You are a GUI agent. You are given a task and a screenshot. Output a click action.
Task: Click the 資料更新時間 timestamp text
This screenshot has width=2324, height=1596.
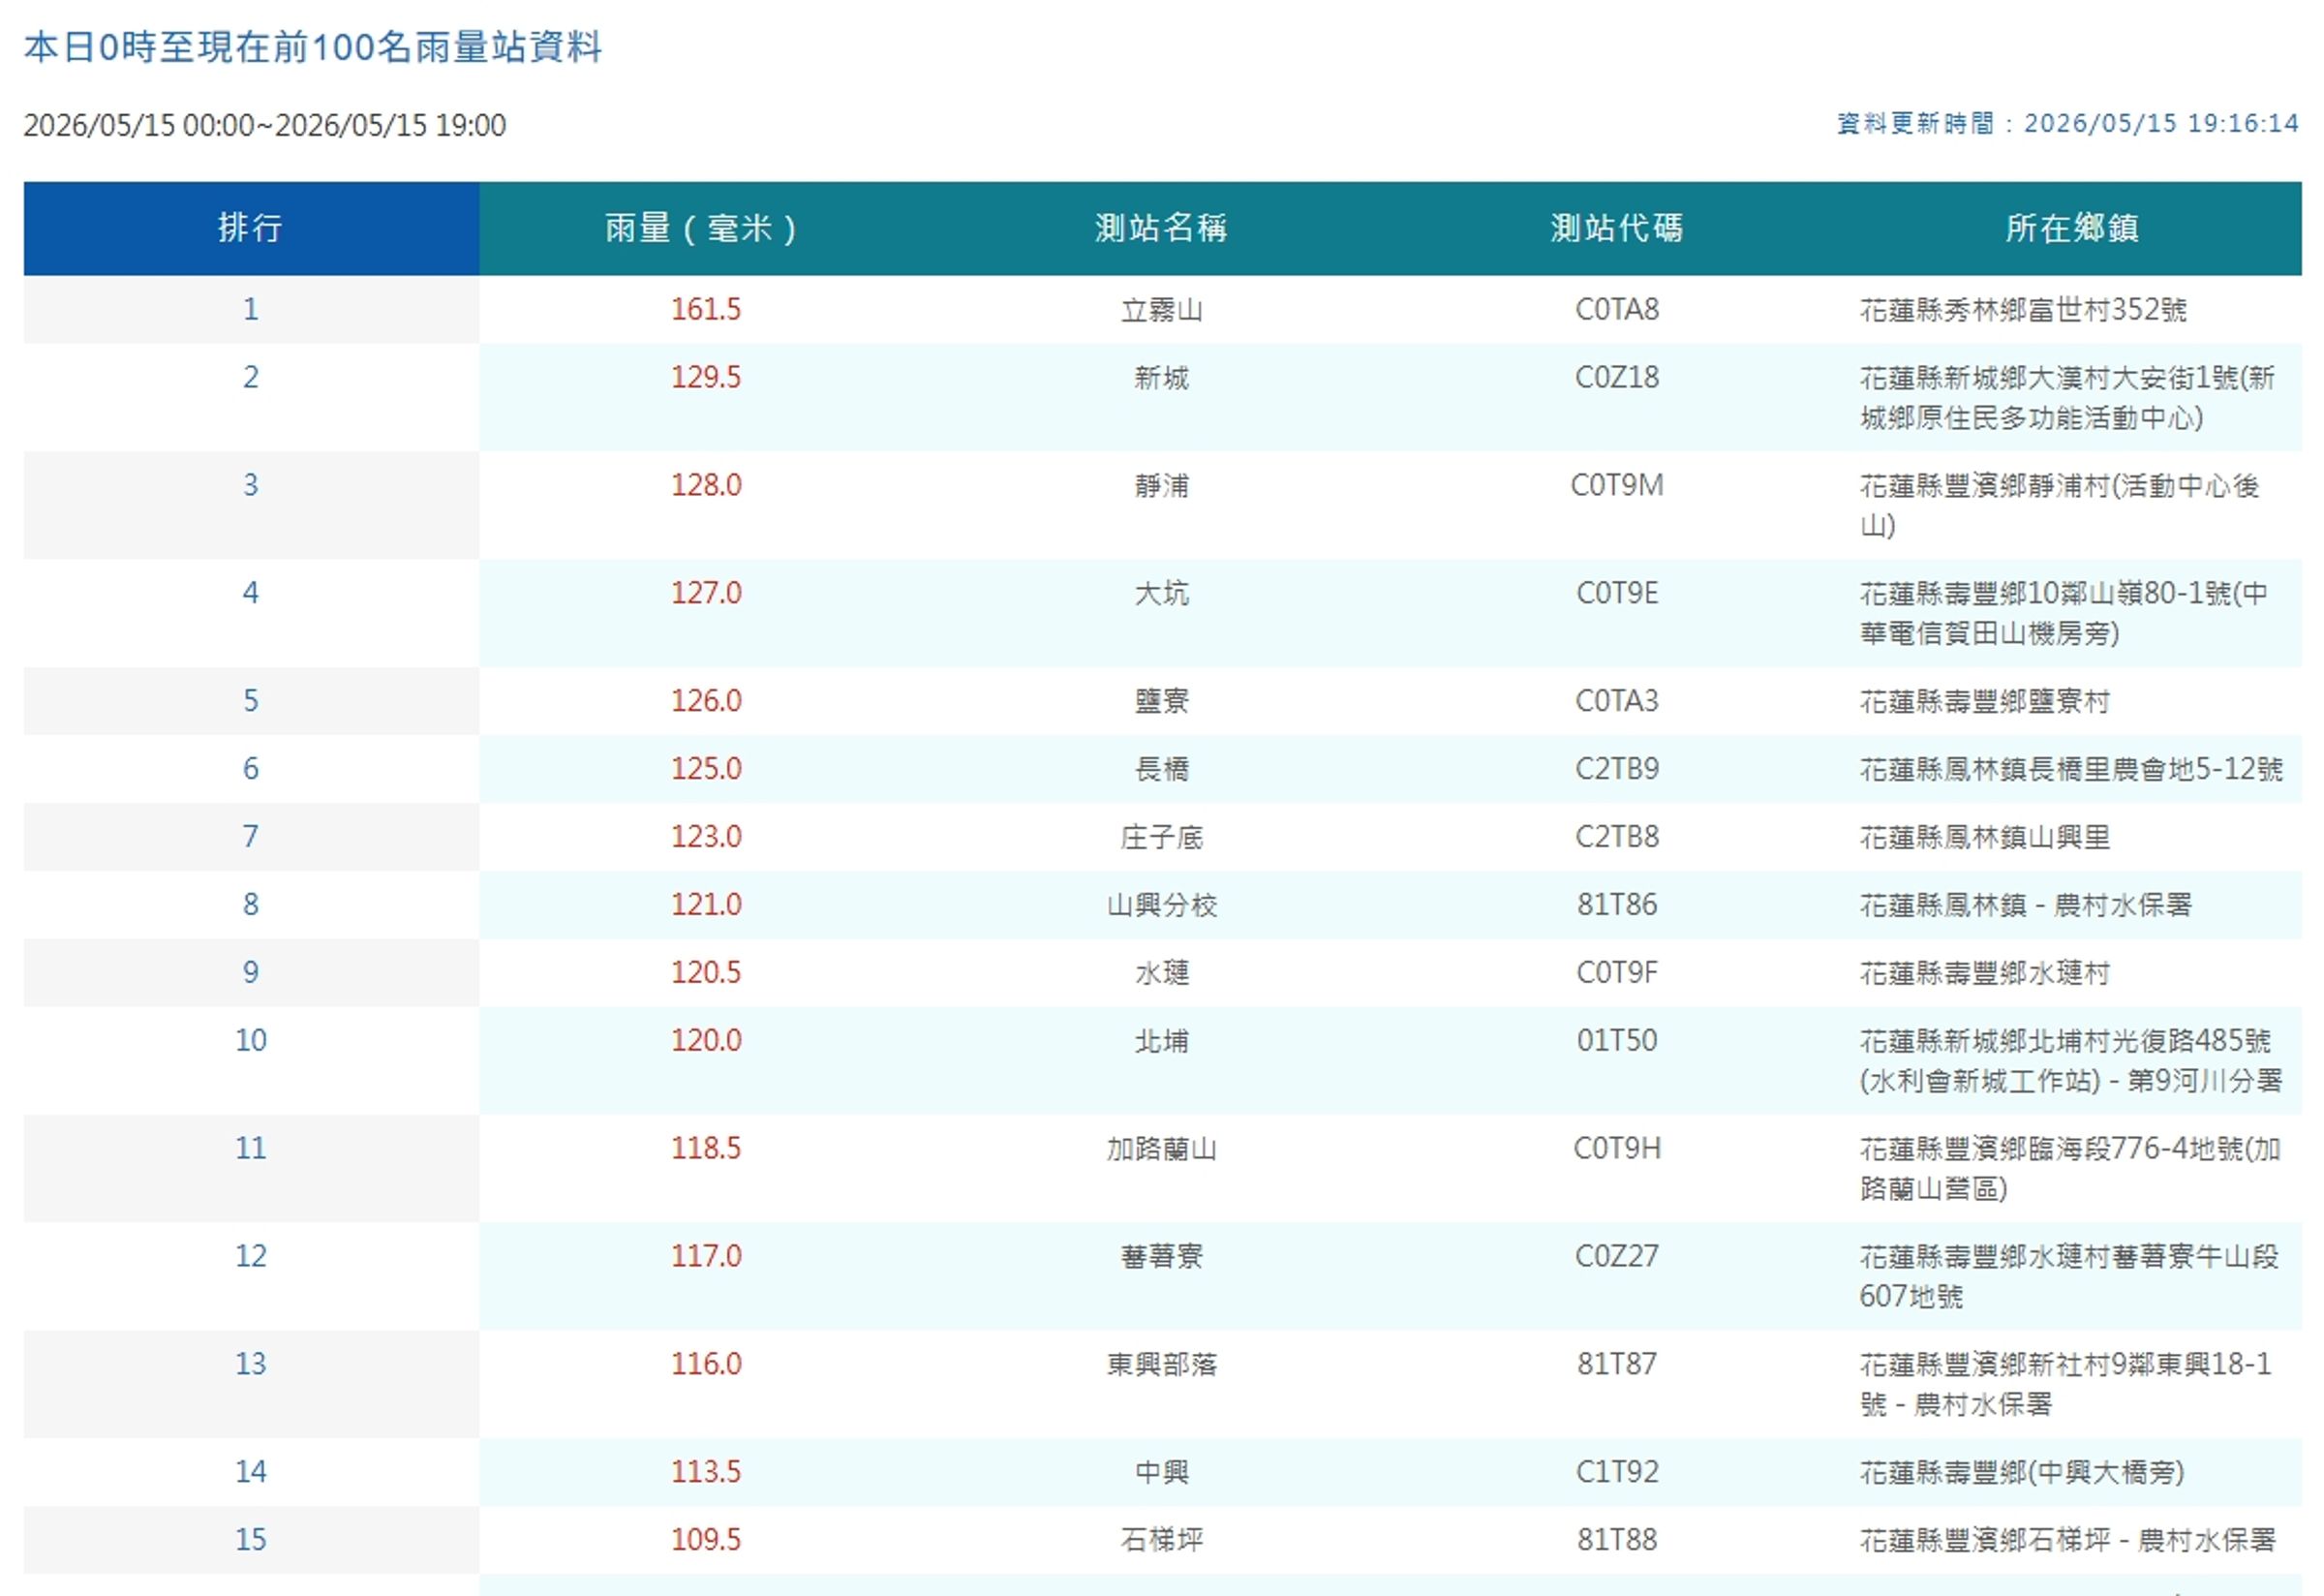point(2068,123)
